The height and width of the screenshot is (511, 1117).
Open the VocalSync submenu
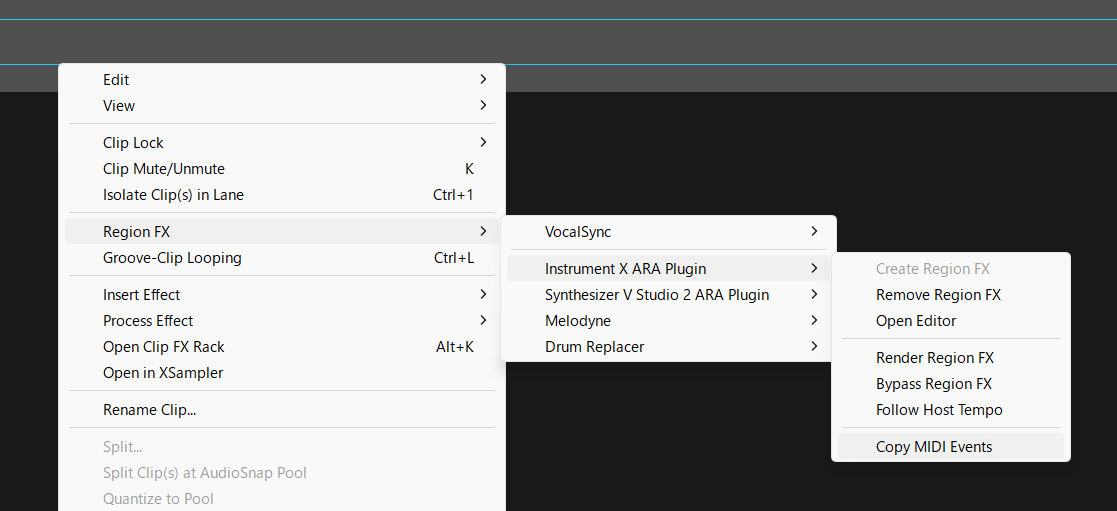pos(668,232)
